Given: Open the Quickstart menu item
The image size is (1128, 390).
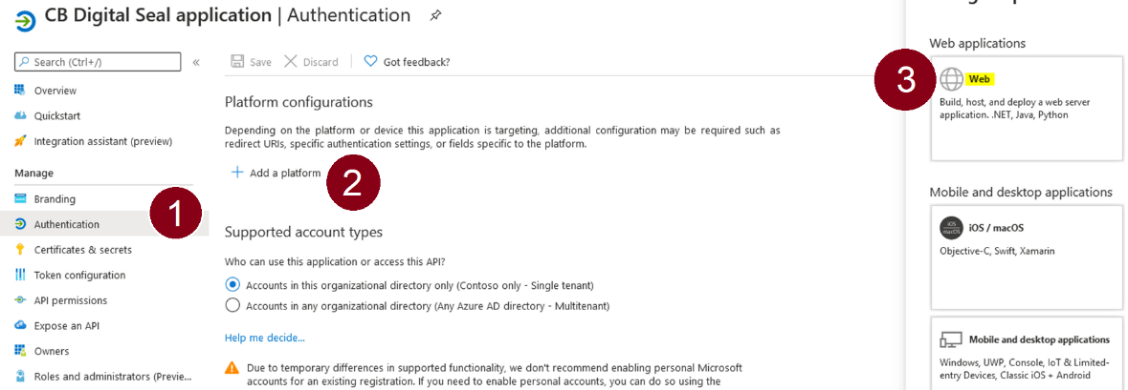Looking at the screenshot, I should [57, 116].
